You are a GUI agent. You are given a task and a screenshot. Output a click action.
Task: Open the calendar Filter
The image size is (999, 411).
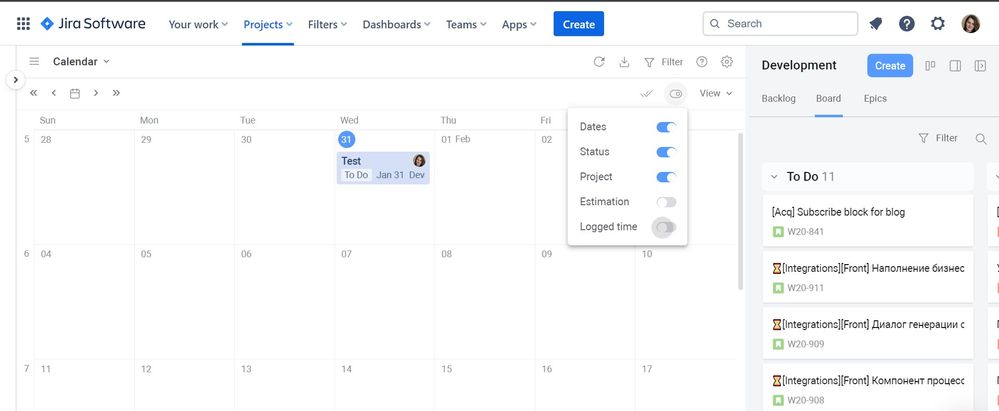(663, 62)
